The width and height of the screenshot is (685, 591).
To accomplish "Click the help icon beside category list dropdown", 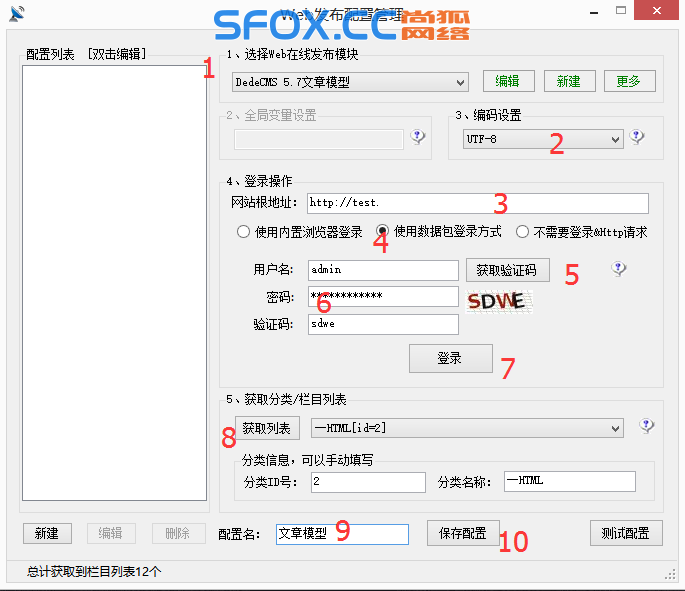I will pyautogui.click(x=646, y=425).
